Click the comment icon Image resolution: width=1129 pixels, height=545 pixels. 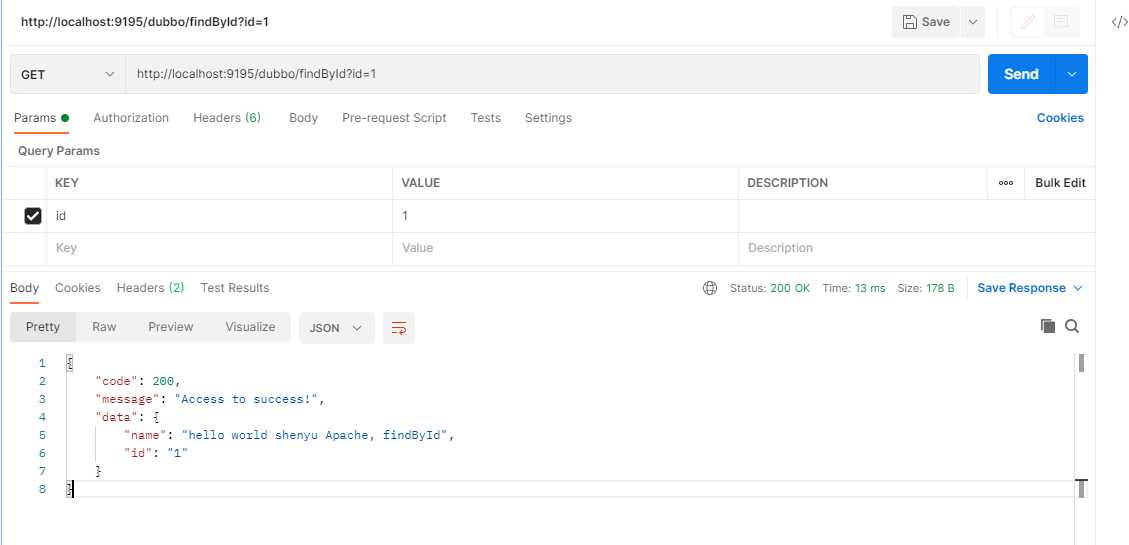coord(1061,22)
